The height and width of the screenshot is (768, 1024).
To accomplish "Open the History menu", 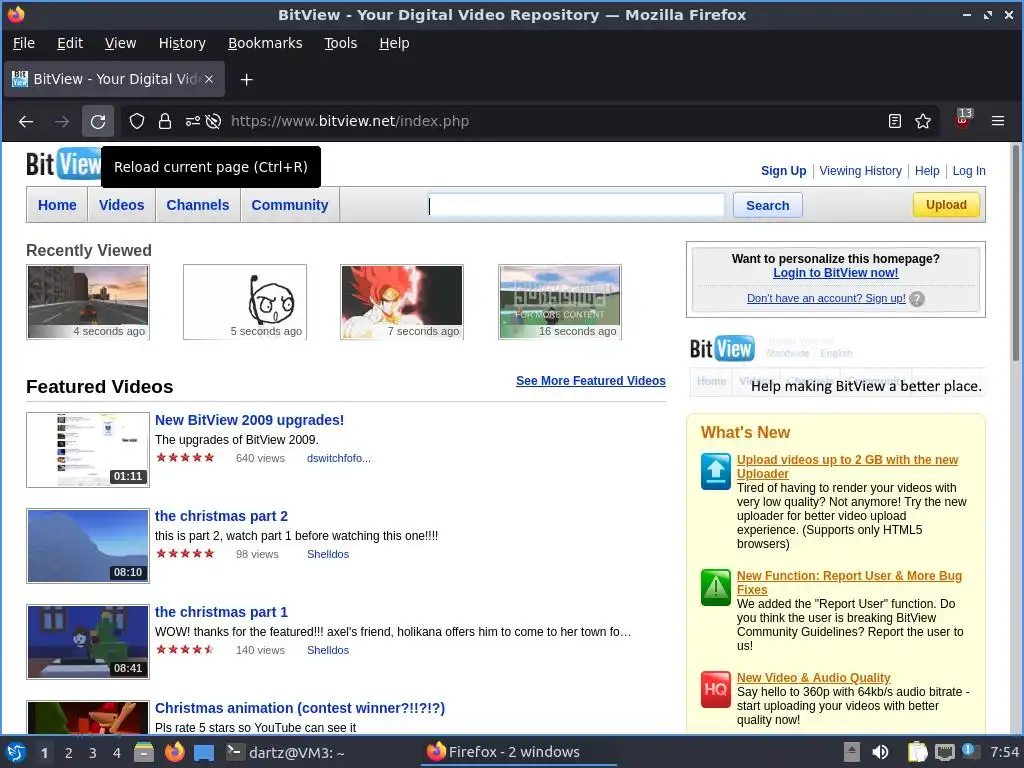I will [x=182, y=43].
